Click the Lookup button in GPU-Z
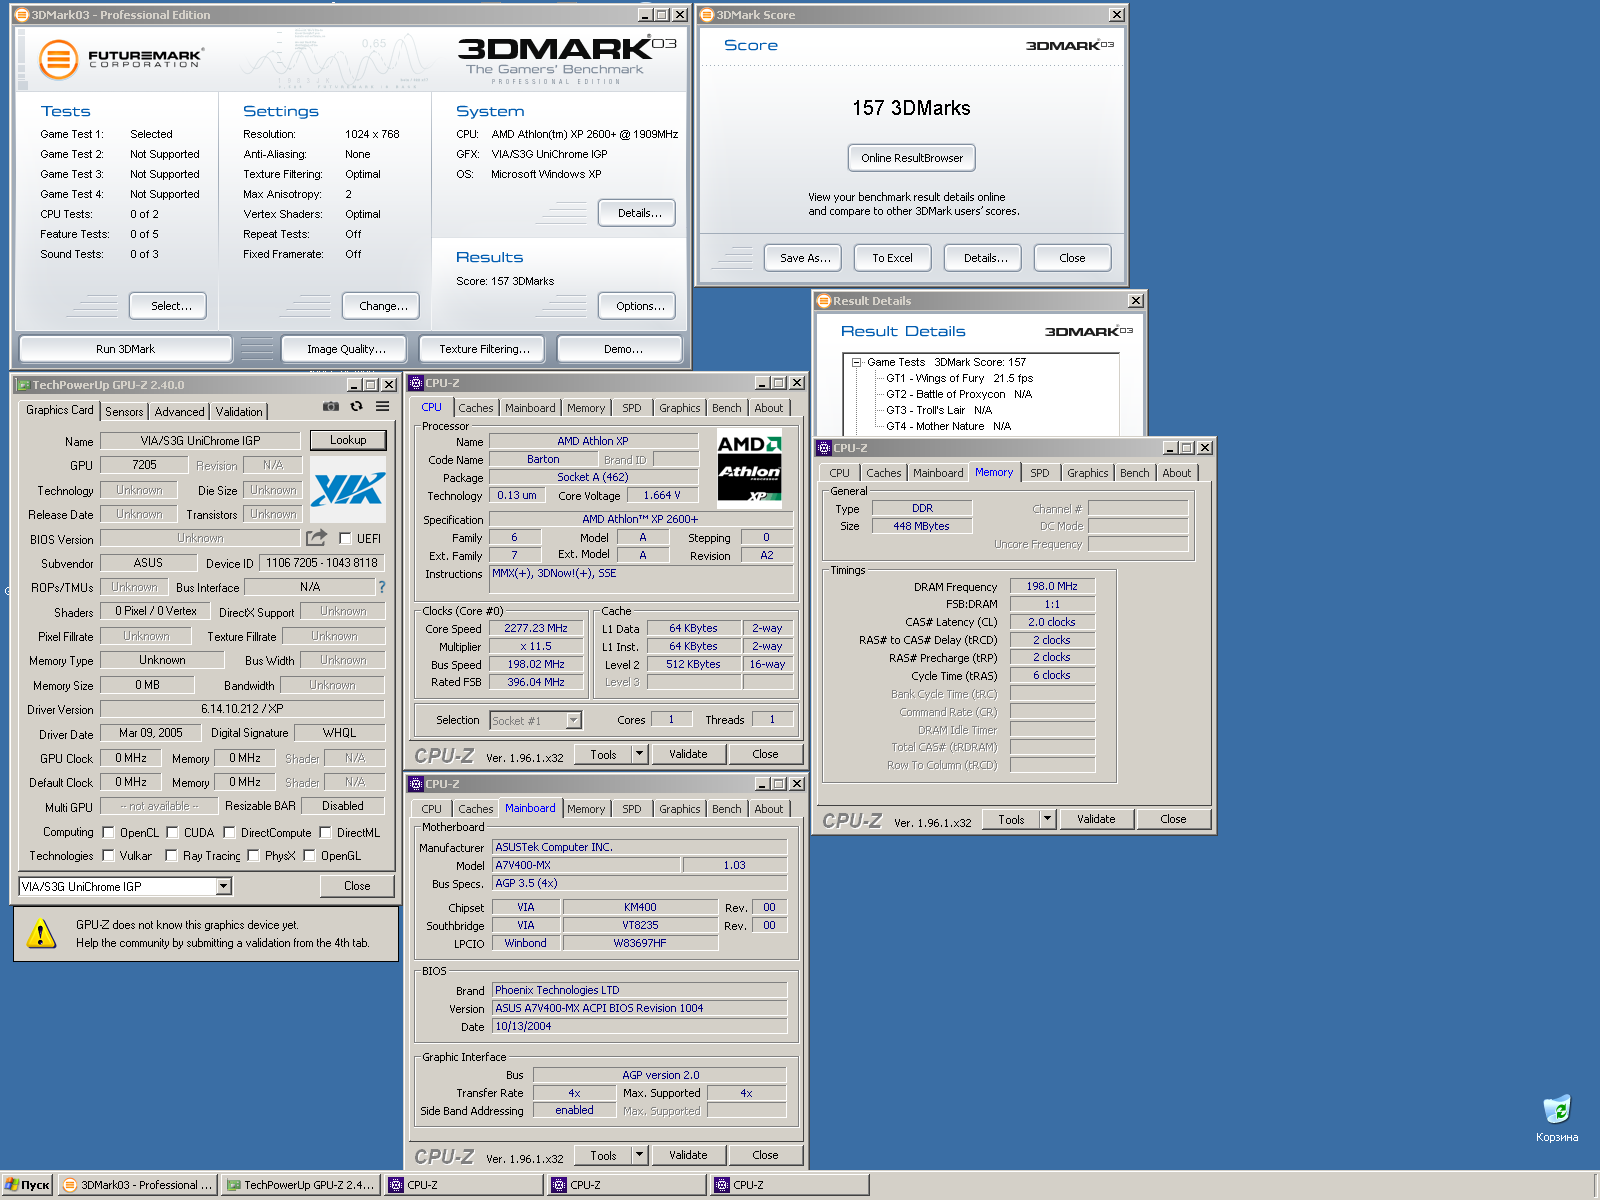 click(348, 440)
